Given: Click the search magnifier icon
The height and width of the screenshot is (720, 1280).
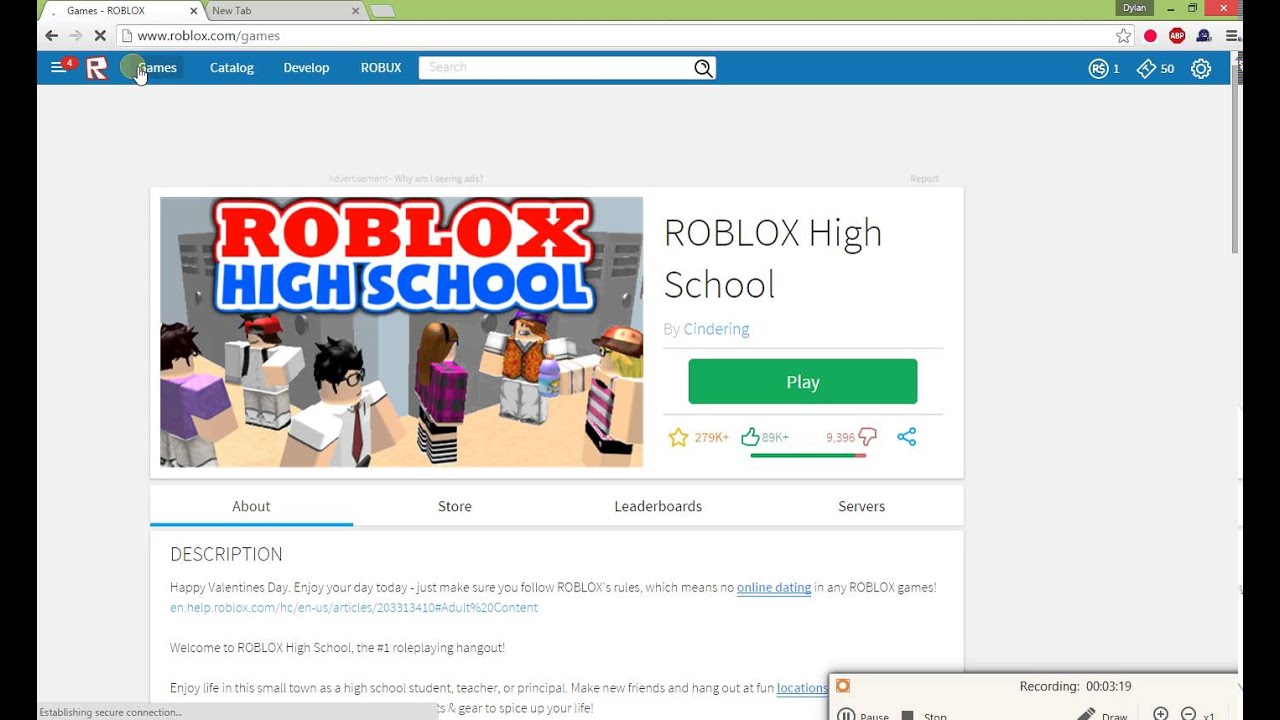Looking at the screenshot, I should [703, 68].
